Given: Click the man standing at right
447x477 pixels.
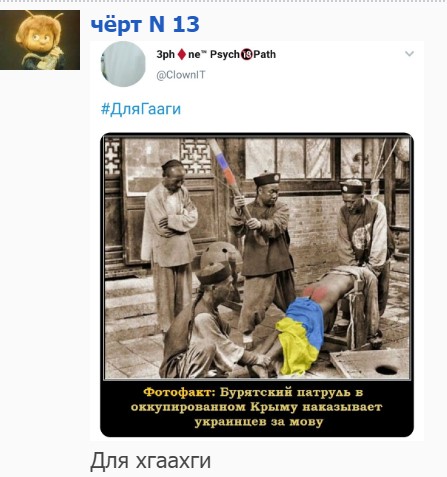Looking at the screenshot, I should click(363, 247).
